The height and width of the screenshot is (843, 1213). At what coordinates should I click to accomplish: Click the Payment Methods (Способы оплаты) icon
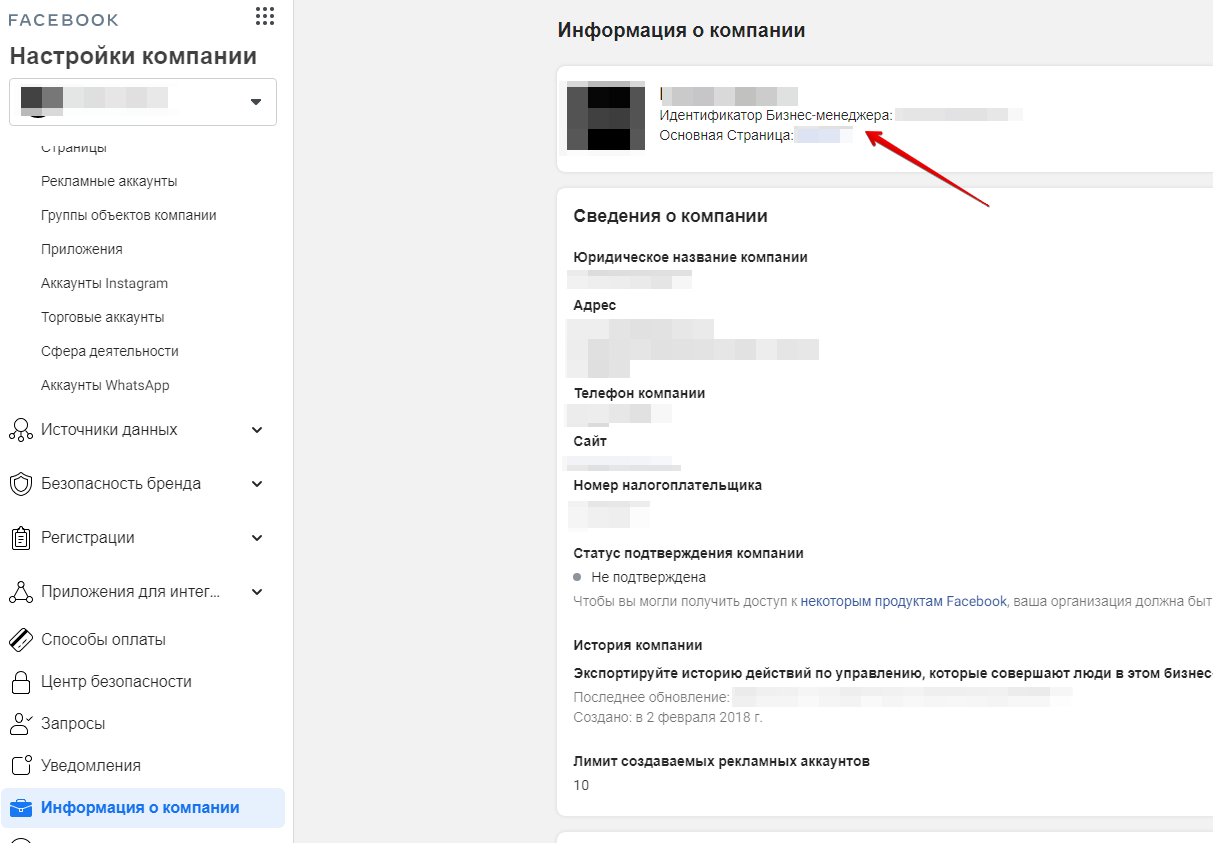(x=21, y=640)
